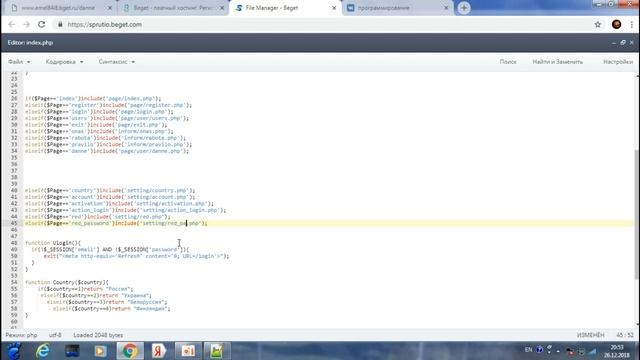Click the 45:52 cursor position indicator
This screenshot has width=640, height=360.
coord(624,335)
